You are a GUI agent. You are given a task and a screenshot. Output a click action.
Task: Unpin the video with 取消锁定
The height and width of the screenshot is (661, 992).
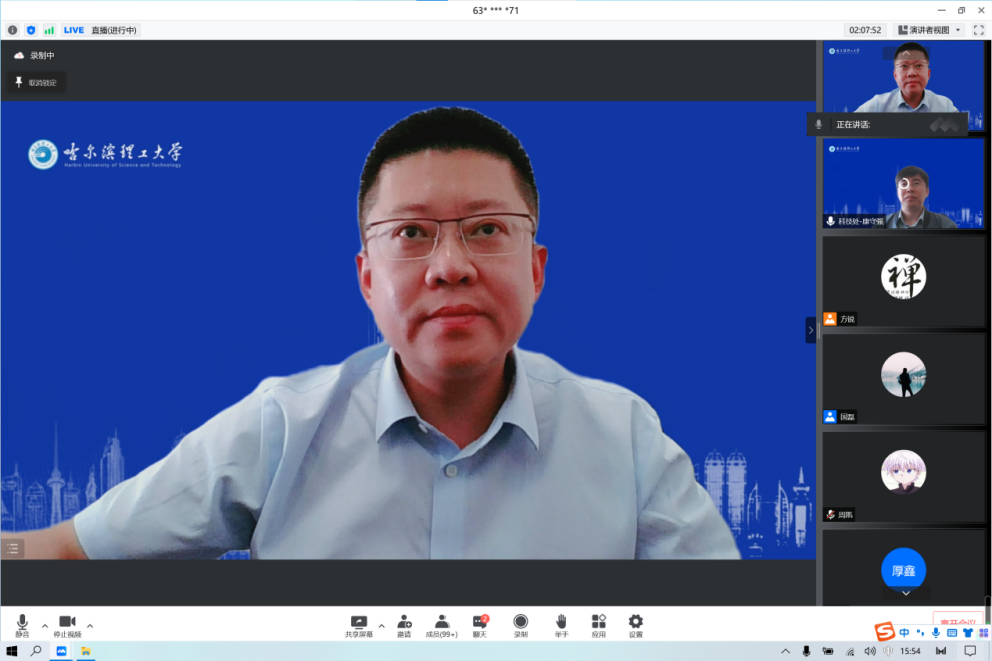coord(36,82)
